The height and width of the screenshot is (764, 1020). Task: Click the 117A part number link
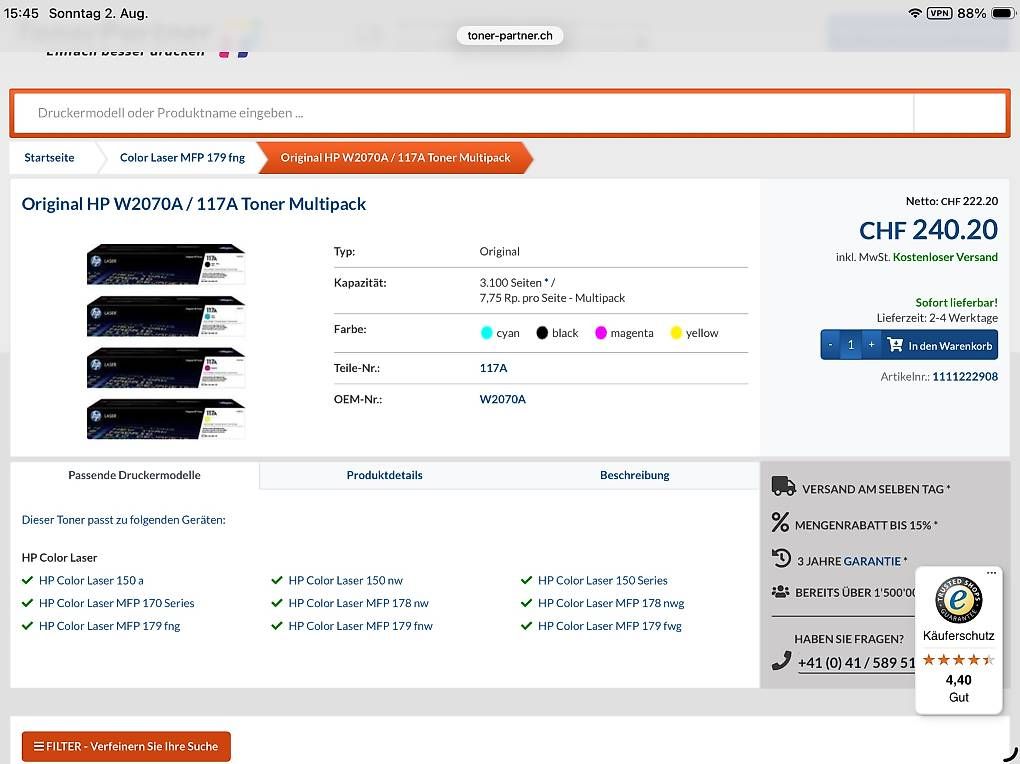click(x=493, y=368)
